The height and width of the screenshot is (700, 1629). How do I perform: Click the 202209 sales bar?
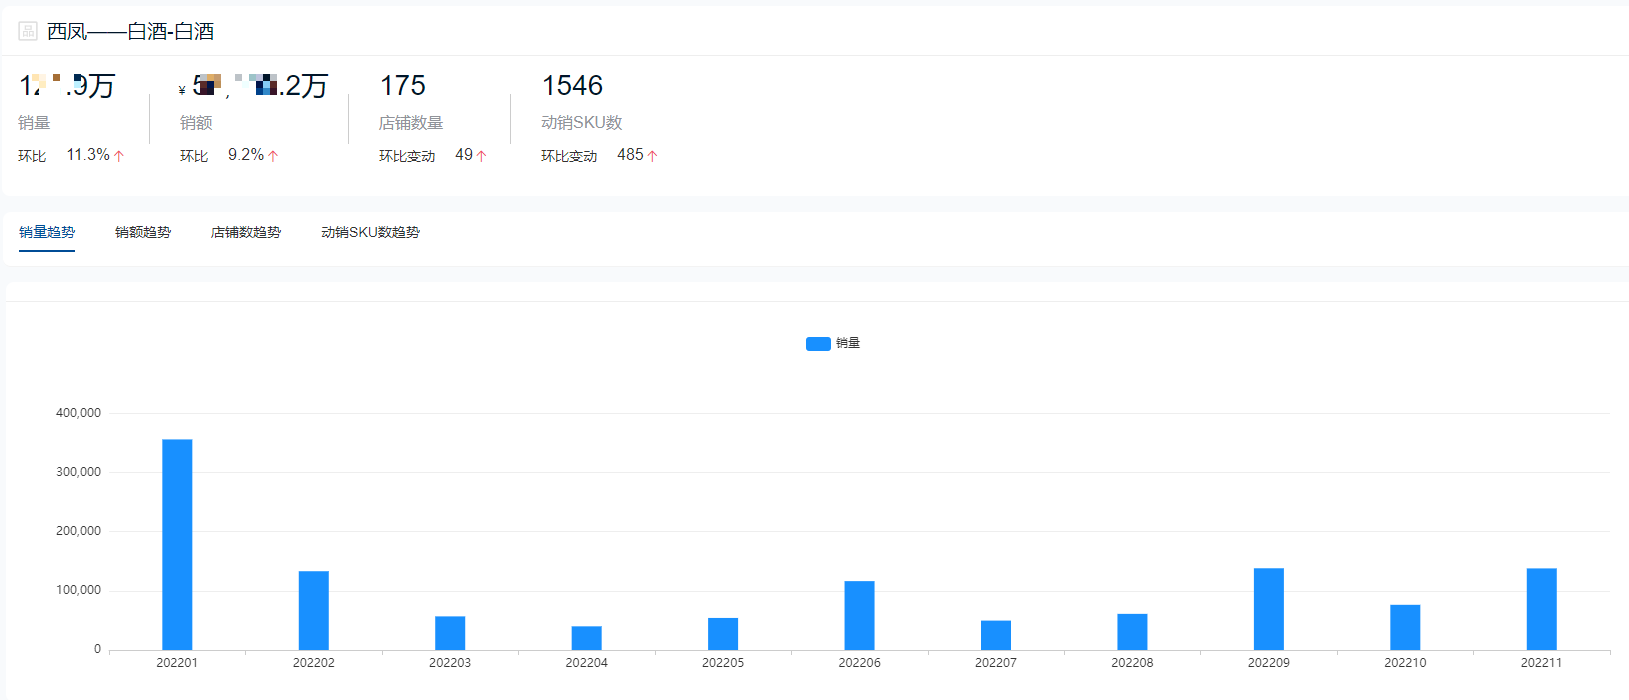pyautogui.click(x=1269, y=609)
